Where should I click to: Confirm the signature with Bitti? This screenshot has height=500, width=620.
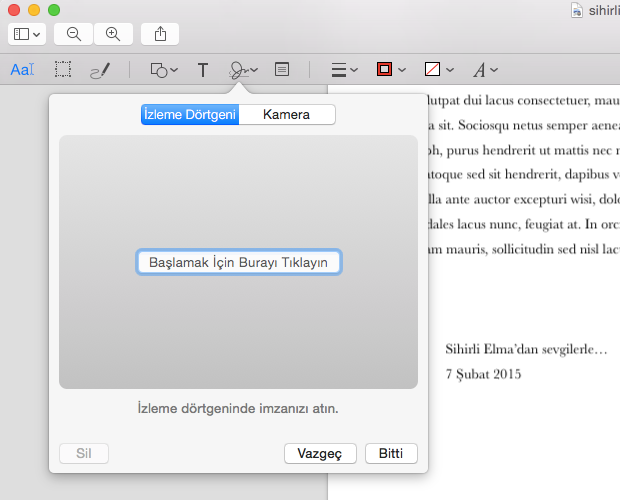391,453
